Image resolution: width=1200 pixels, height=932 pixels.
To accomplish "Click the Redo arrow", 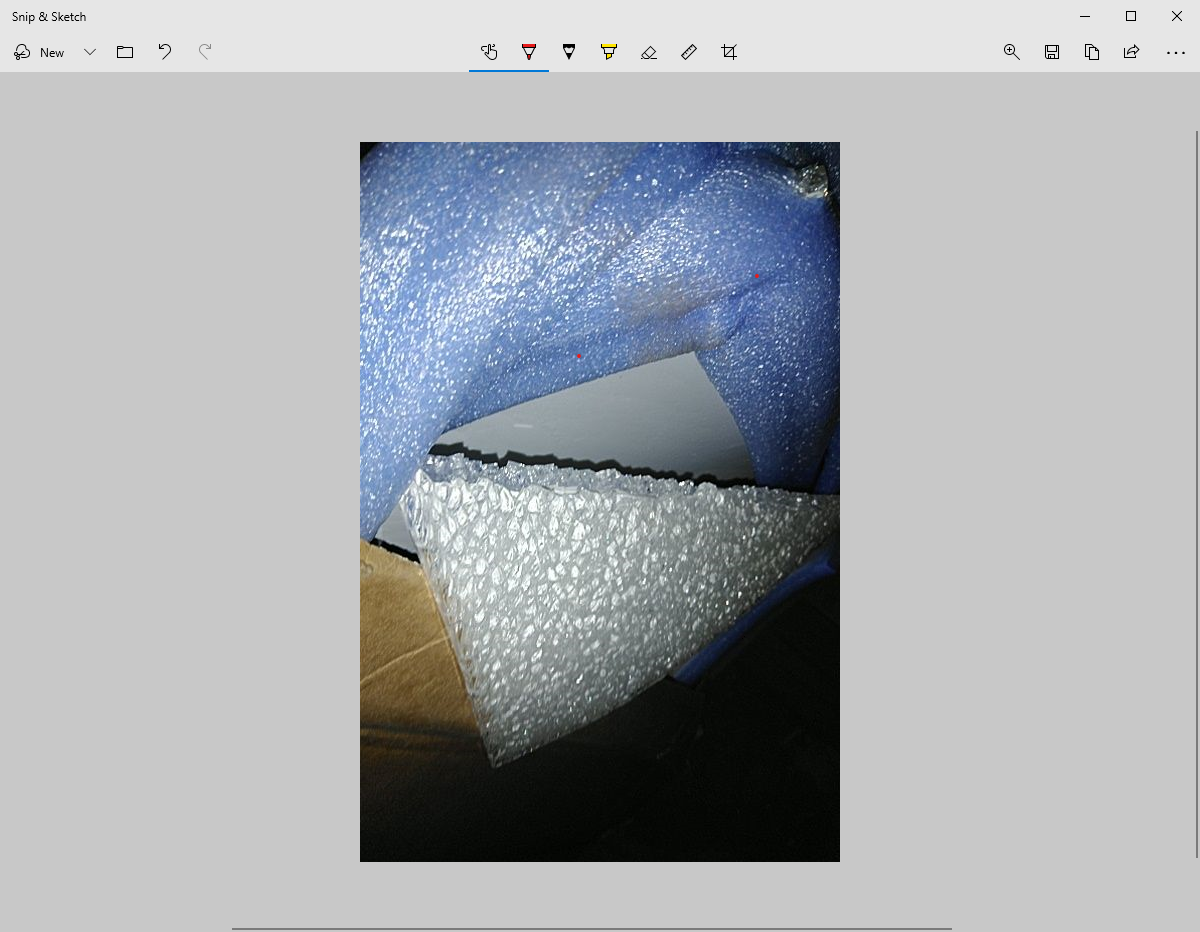I will pyautogui.click(x=205, y=52).
